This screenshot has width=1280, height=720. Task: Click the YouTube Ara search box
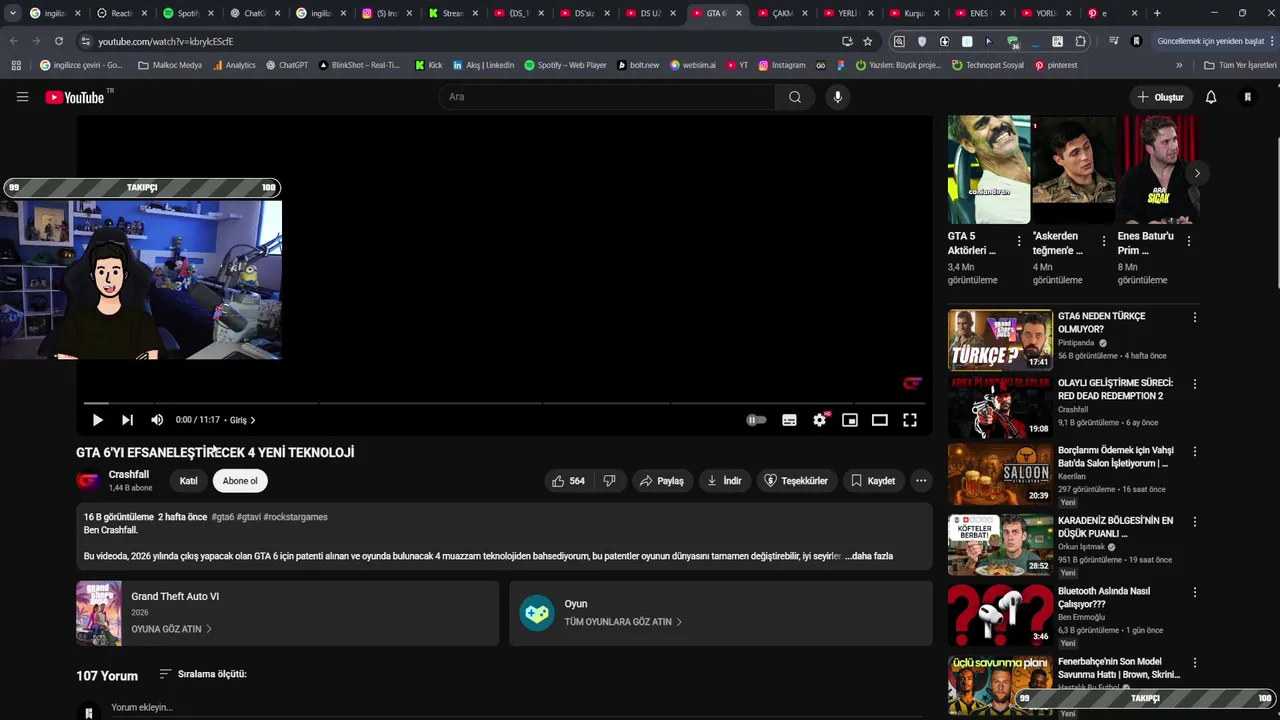tap(607, 97)
